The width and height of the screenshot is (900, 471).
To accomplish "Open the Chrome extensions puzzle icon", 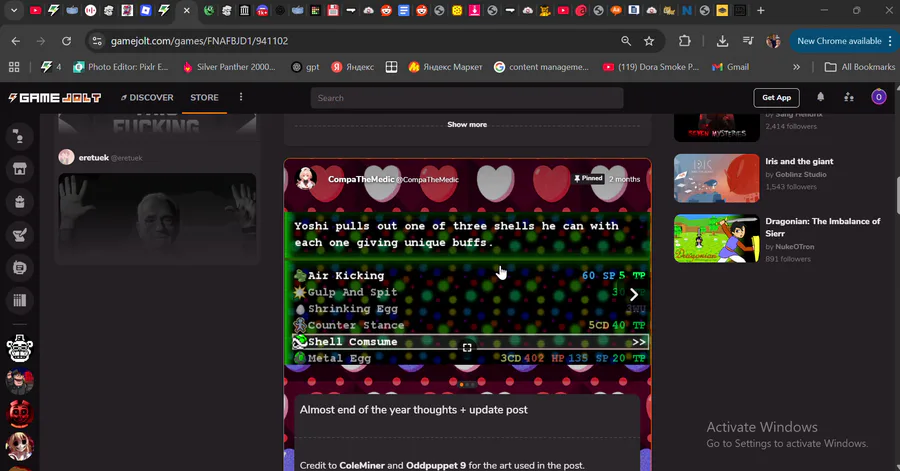I will tap(684, 41).
